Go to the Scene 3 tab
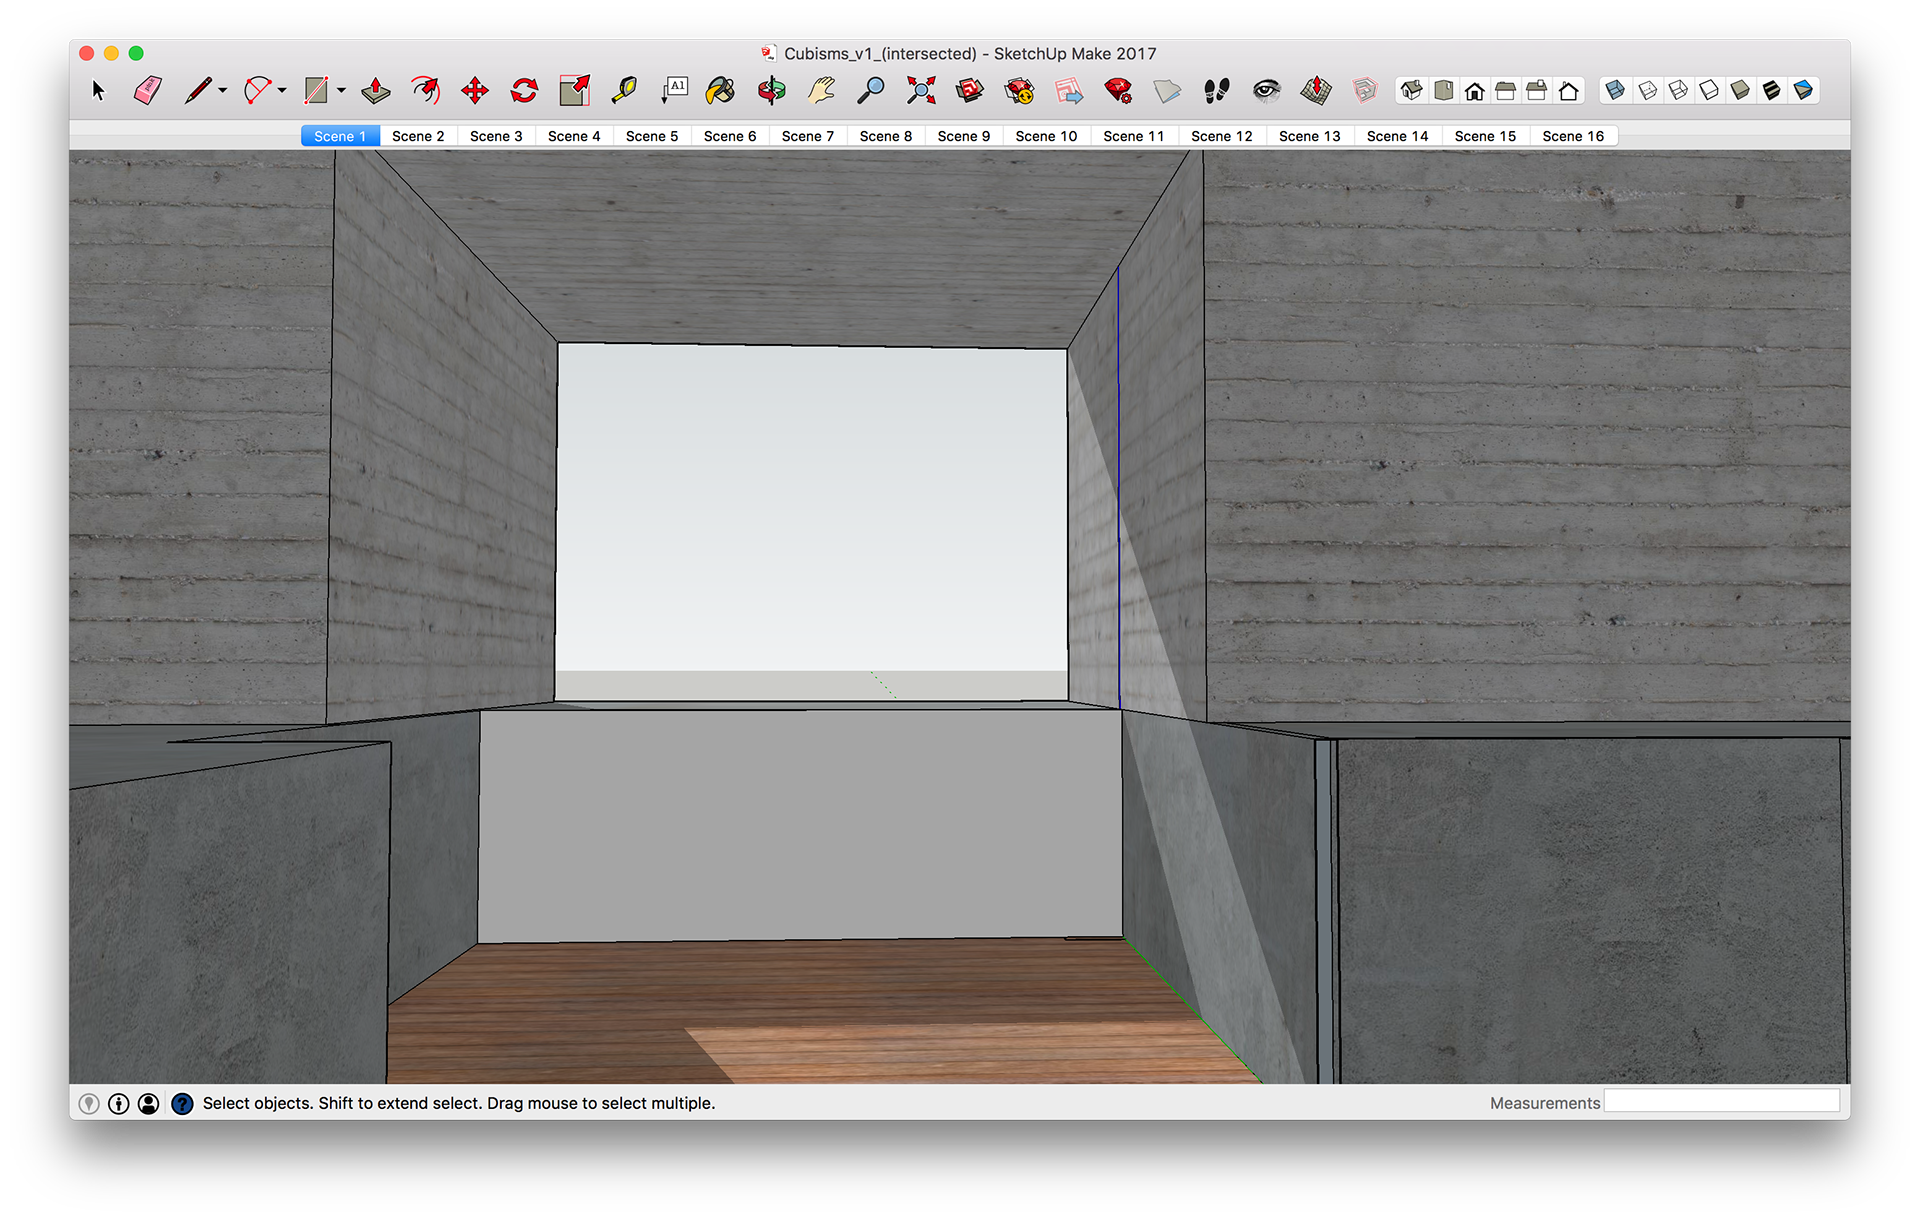This screenshot has height=1219, width=1920. (496, 136)
